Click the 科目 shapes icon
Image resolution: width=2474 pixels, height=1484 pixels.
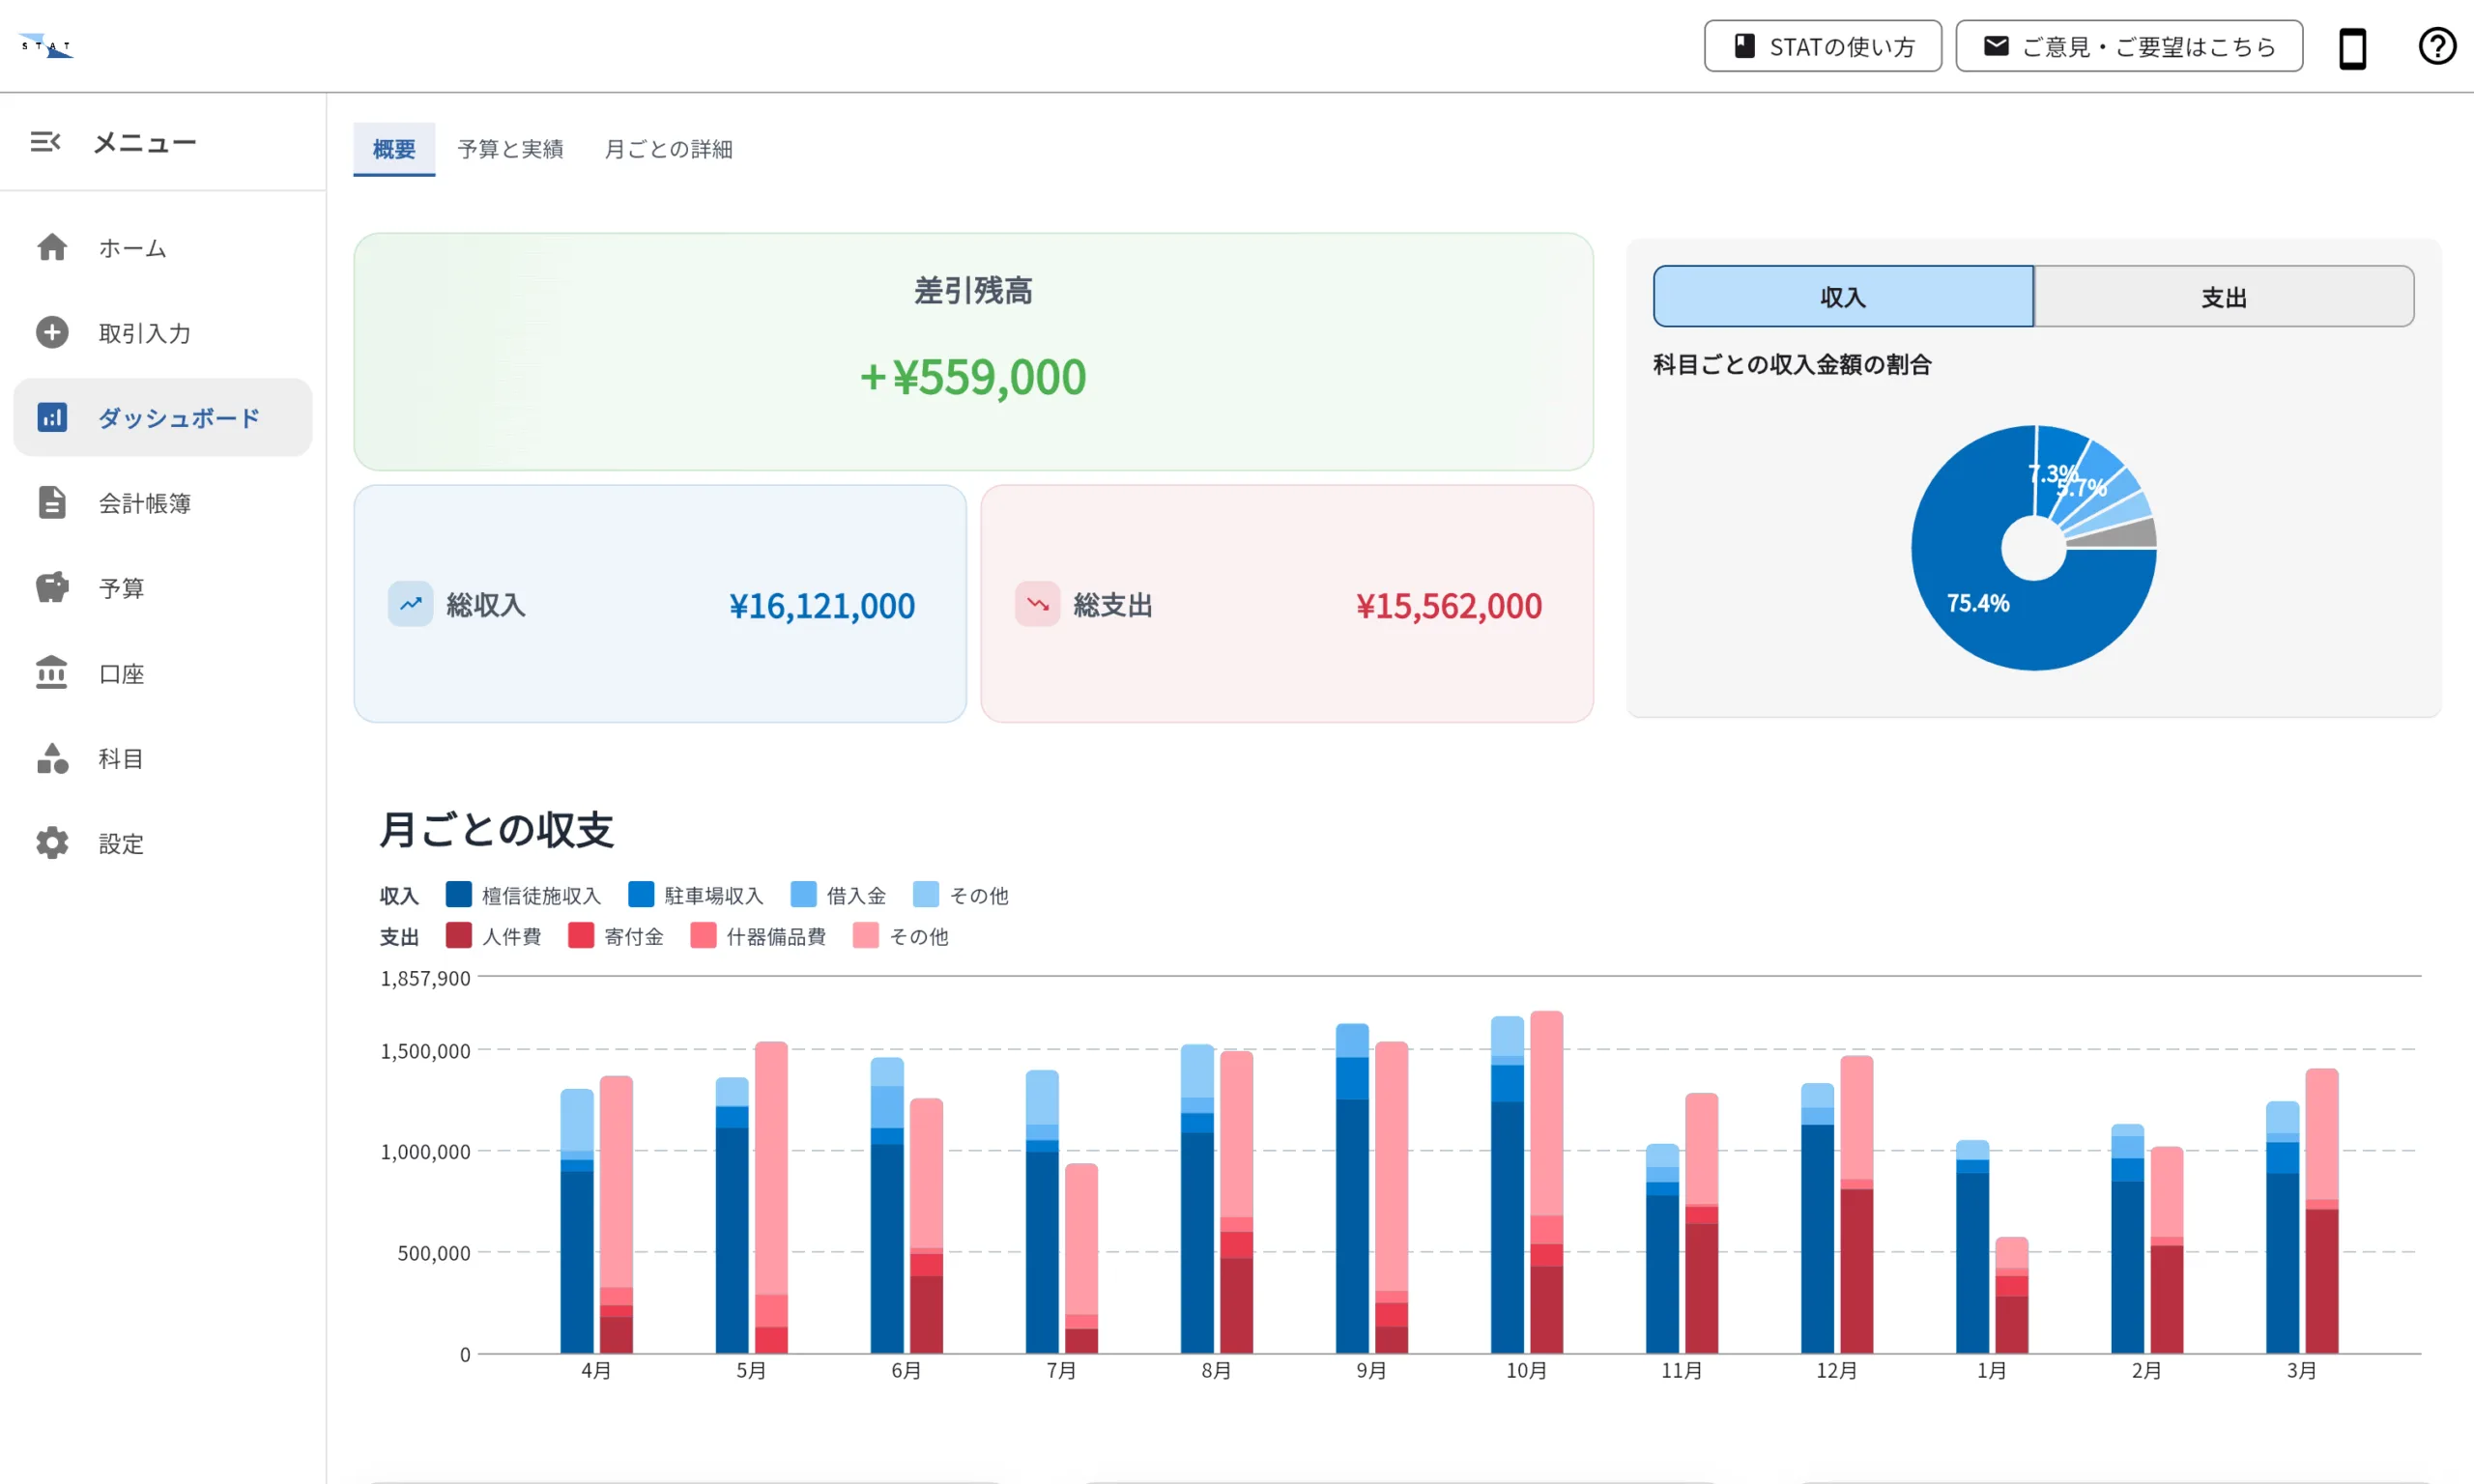coord(52,758)
